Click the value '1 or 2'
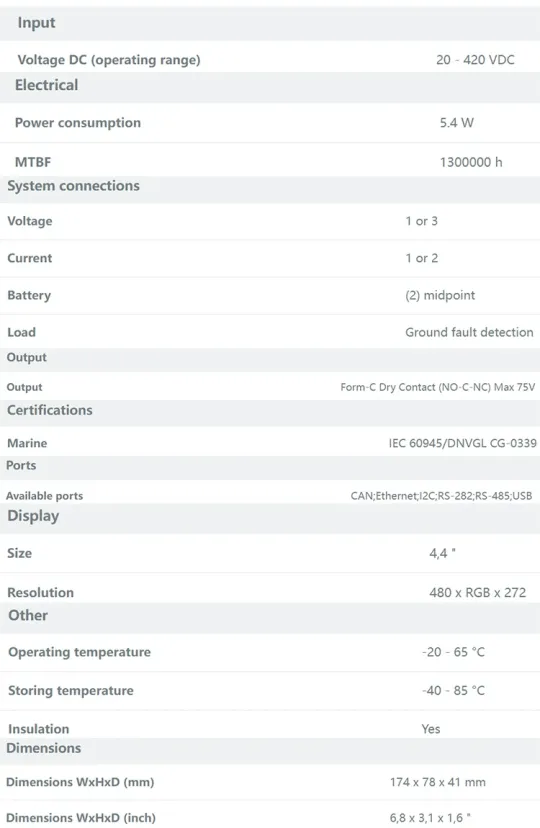 click(421, 258)
